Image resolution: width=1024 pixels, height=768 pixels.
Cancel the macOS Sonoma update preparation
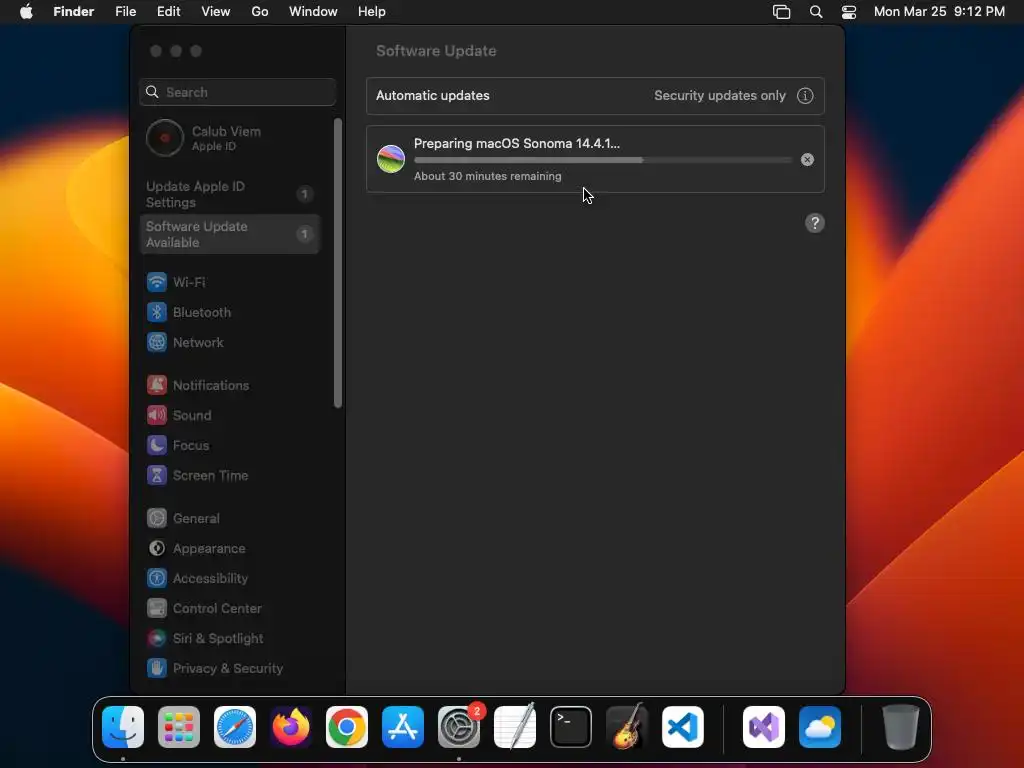pos(807,159)
